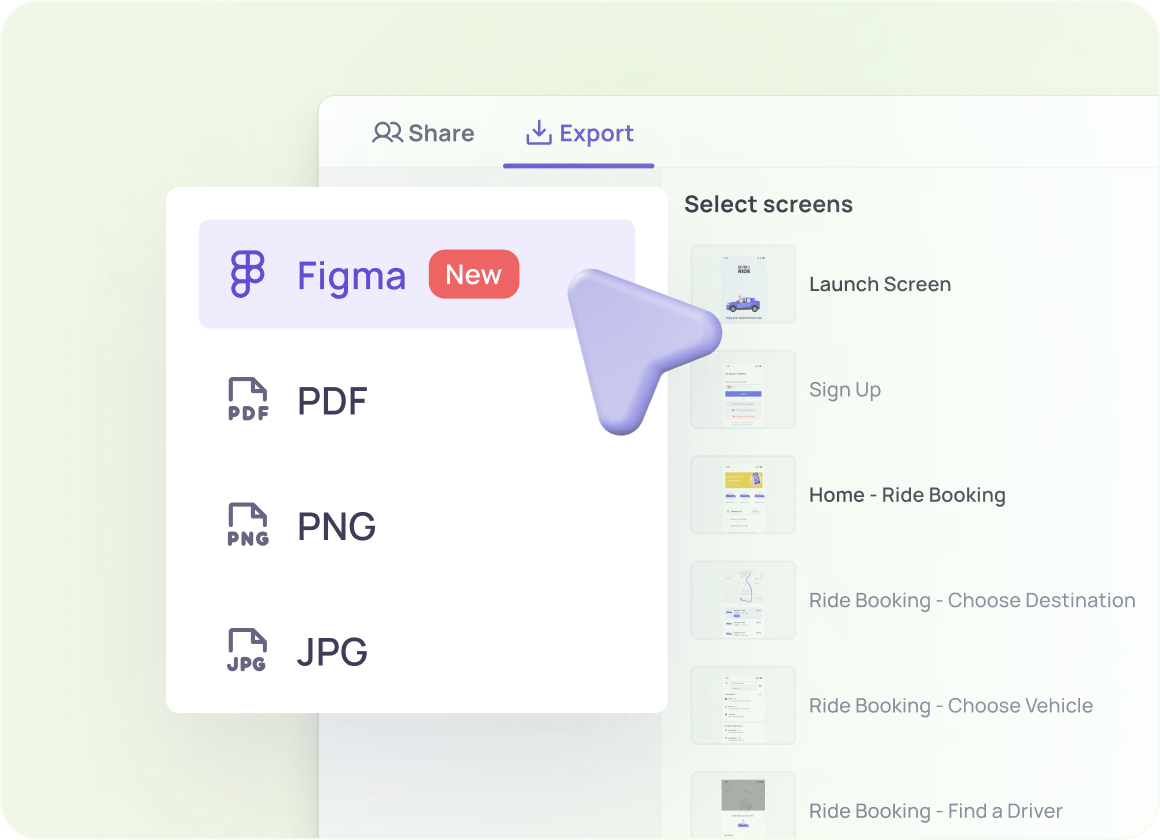Click Ride Booking - Choose Destination
1160x840 pixels.
pos(971,600)
